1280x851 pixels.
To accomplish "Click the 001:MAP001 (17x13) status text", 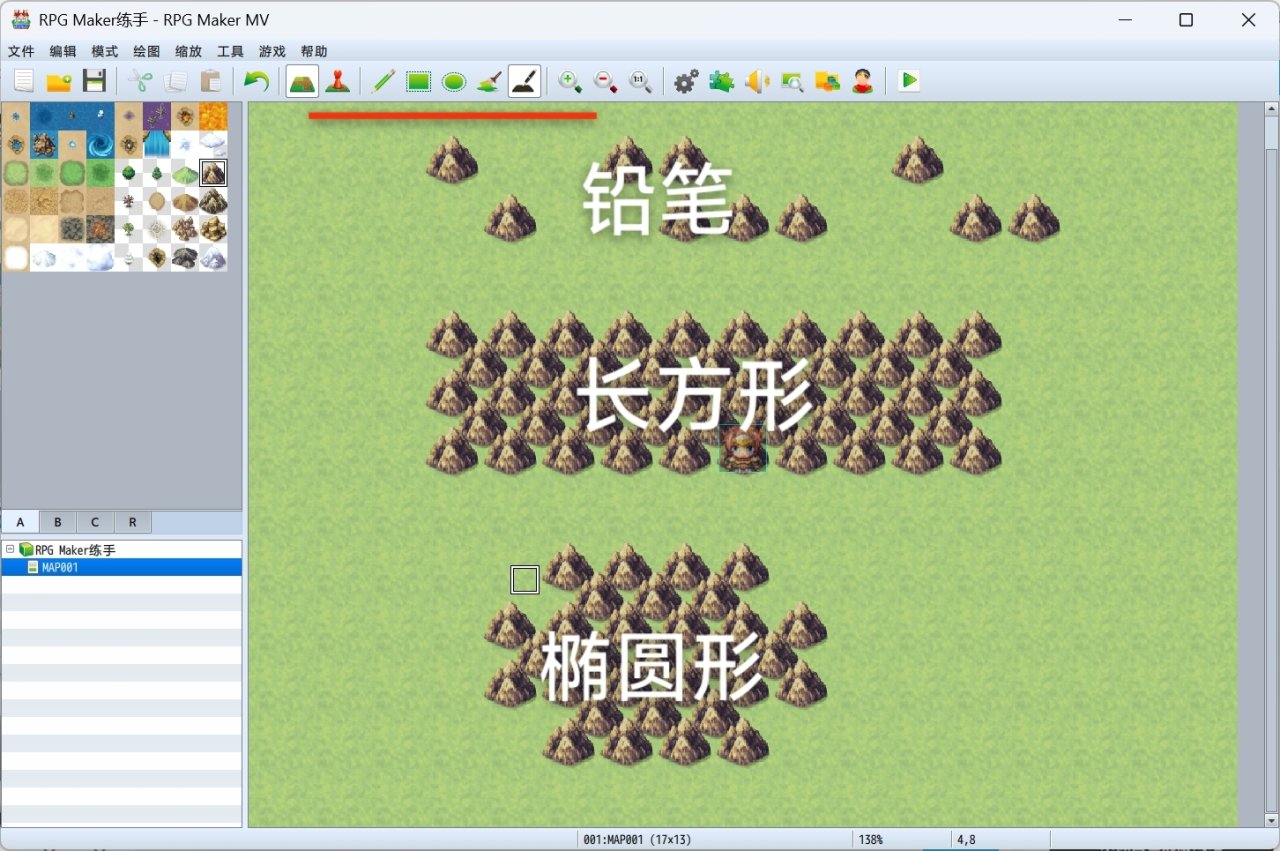I will (637, 840).
